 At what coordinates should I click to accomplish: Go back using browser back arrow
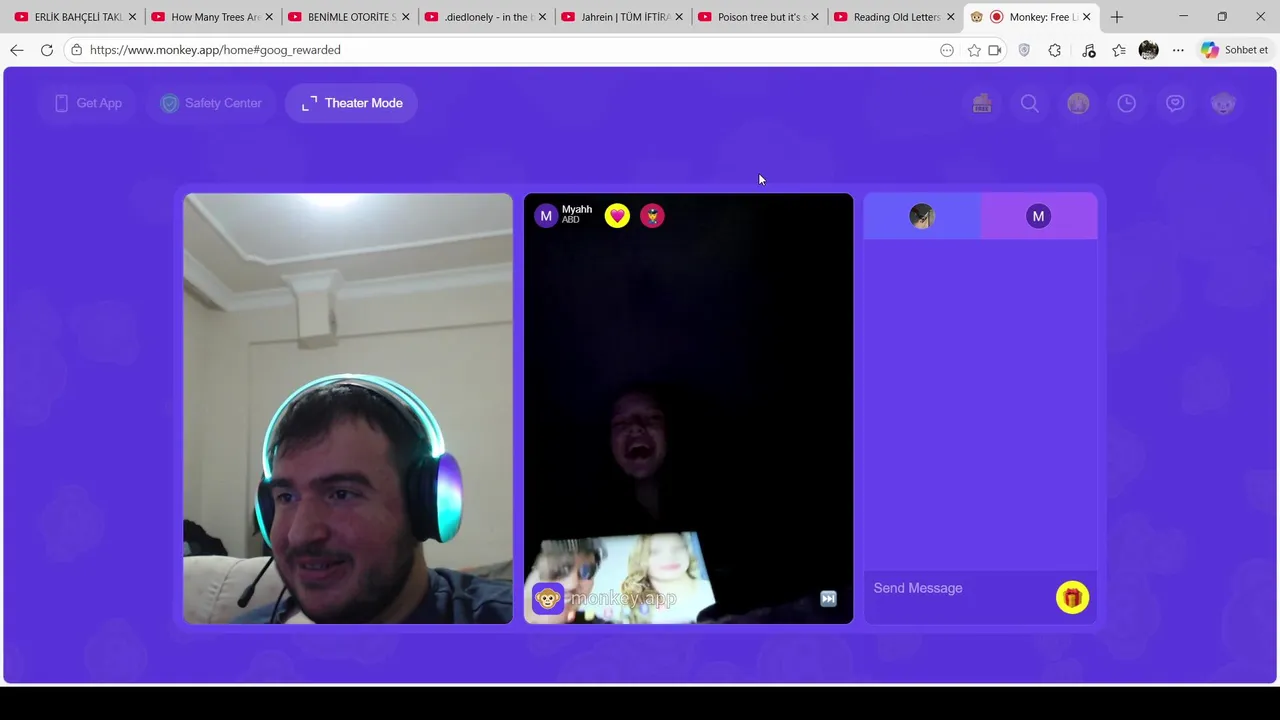click(17, 50)
